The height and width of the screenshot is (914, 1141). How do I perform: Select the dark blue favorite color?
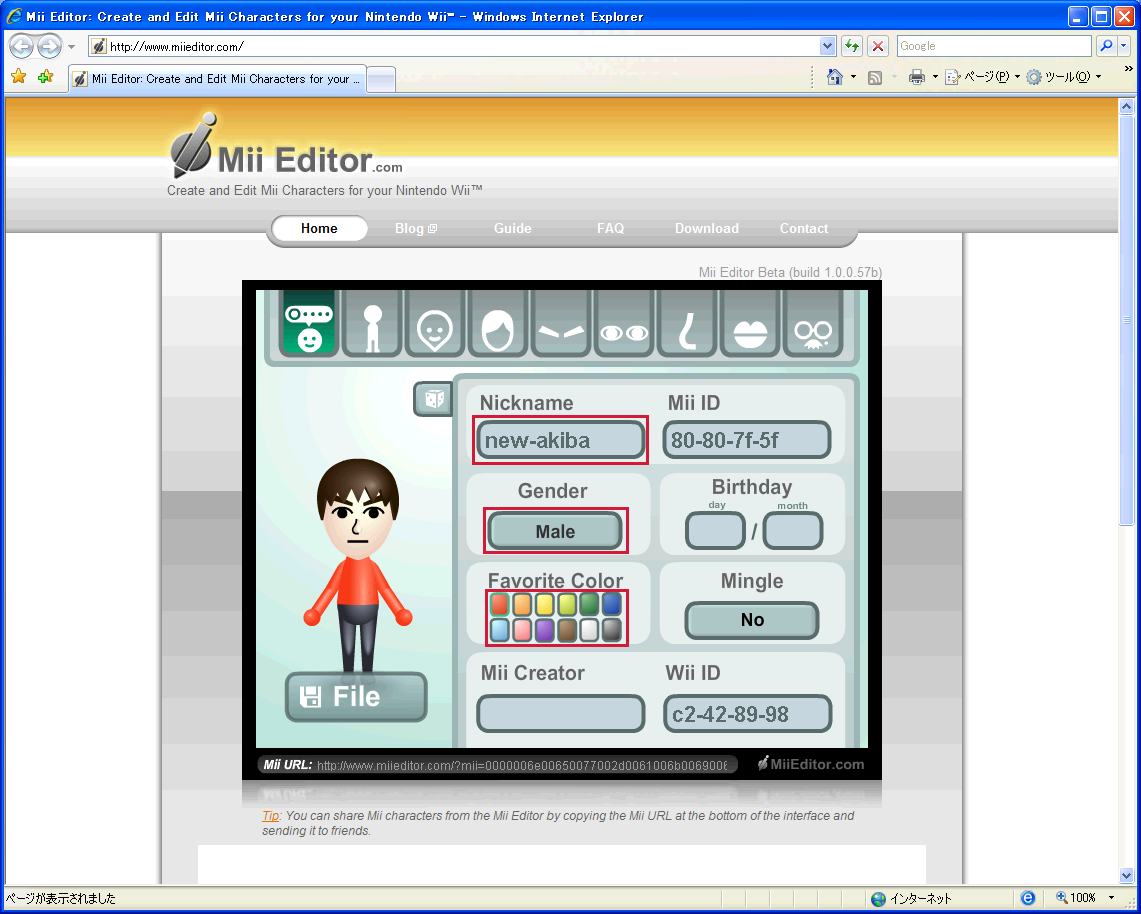coord(612,603)
